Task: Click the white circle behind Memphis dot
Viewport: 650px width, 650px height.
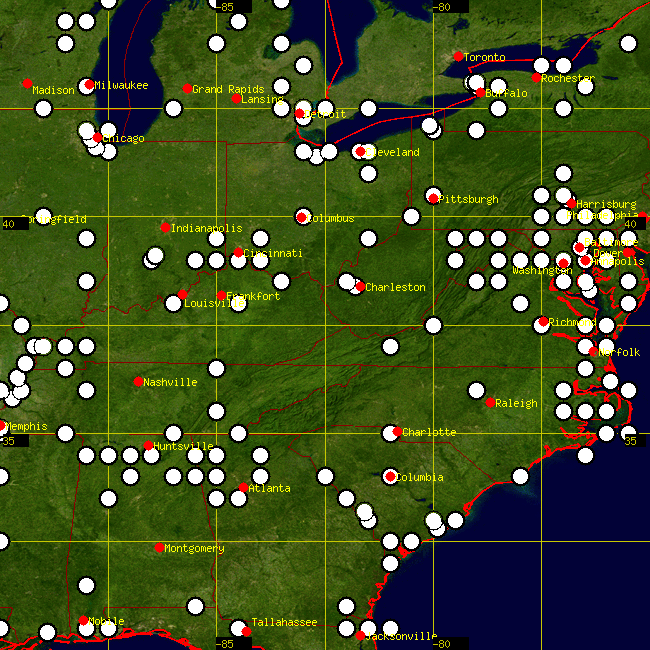Action: 2,427
